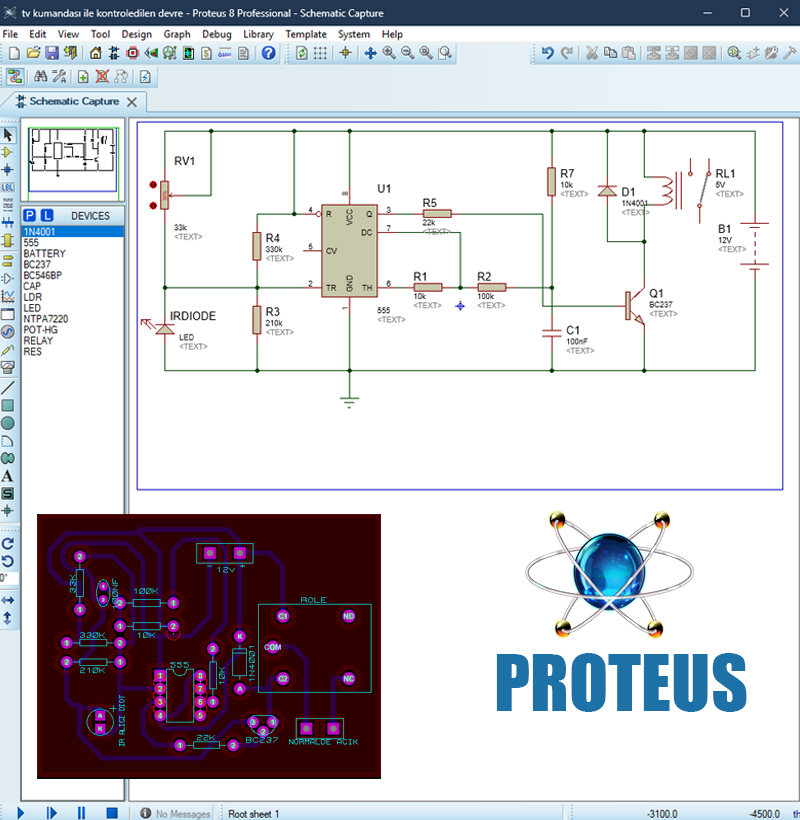Open the Library menu
This screenshot has width=800, height=820.
point(258,34)
